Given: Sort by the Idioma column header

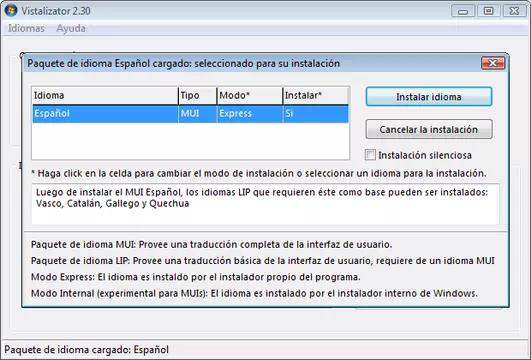Looking at the screenshot, I should pyautogui.click(x=105, y=96).
